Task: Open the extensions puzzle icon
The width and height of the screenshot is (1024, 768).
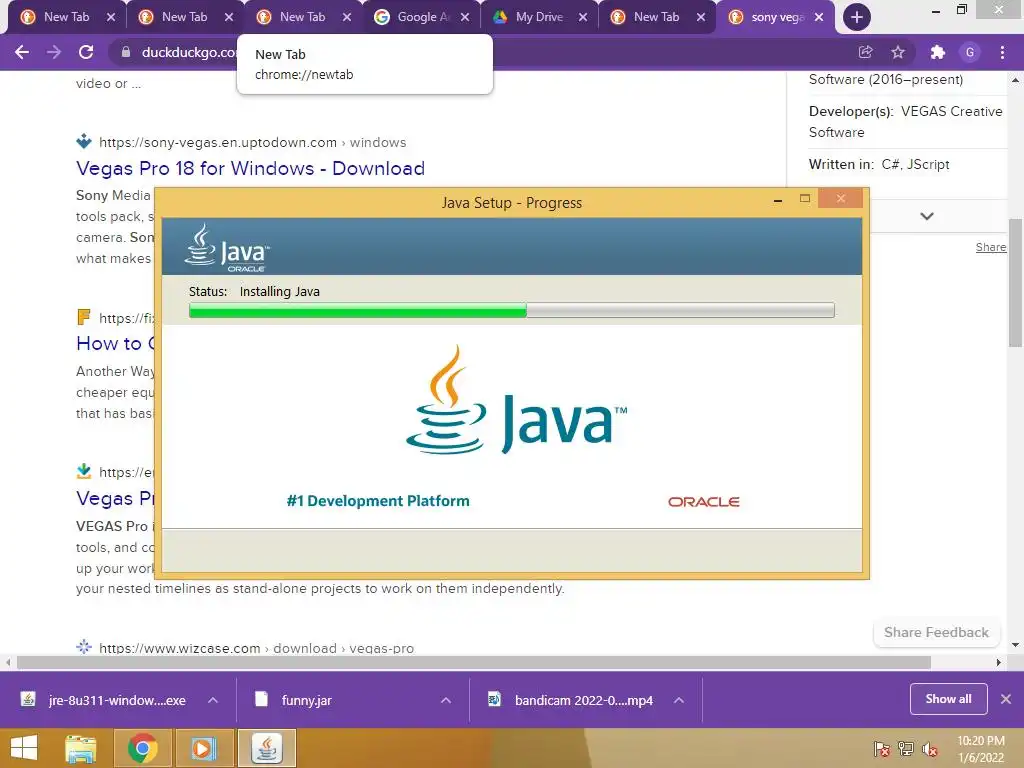Action: pos(937,52)
